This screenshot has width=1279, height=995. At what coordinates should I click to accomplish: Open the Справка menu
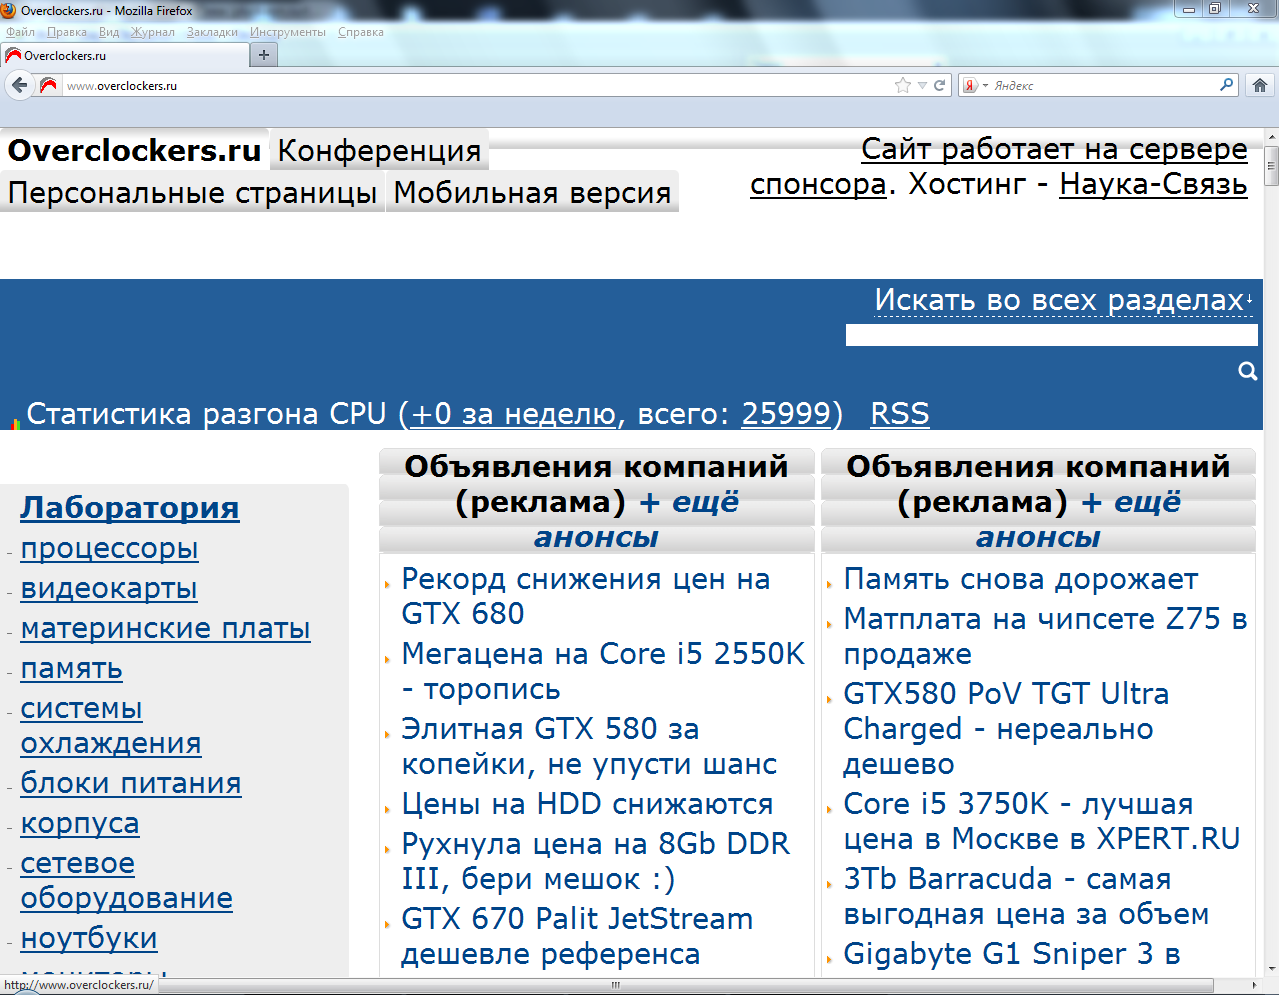click(361, 32)
